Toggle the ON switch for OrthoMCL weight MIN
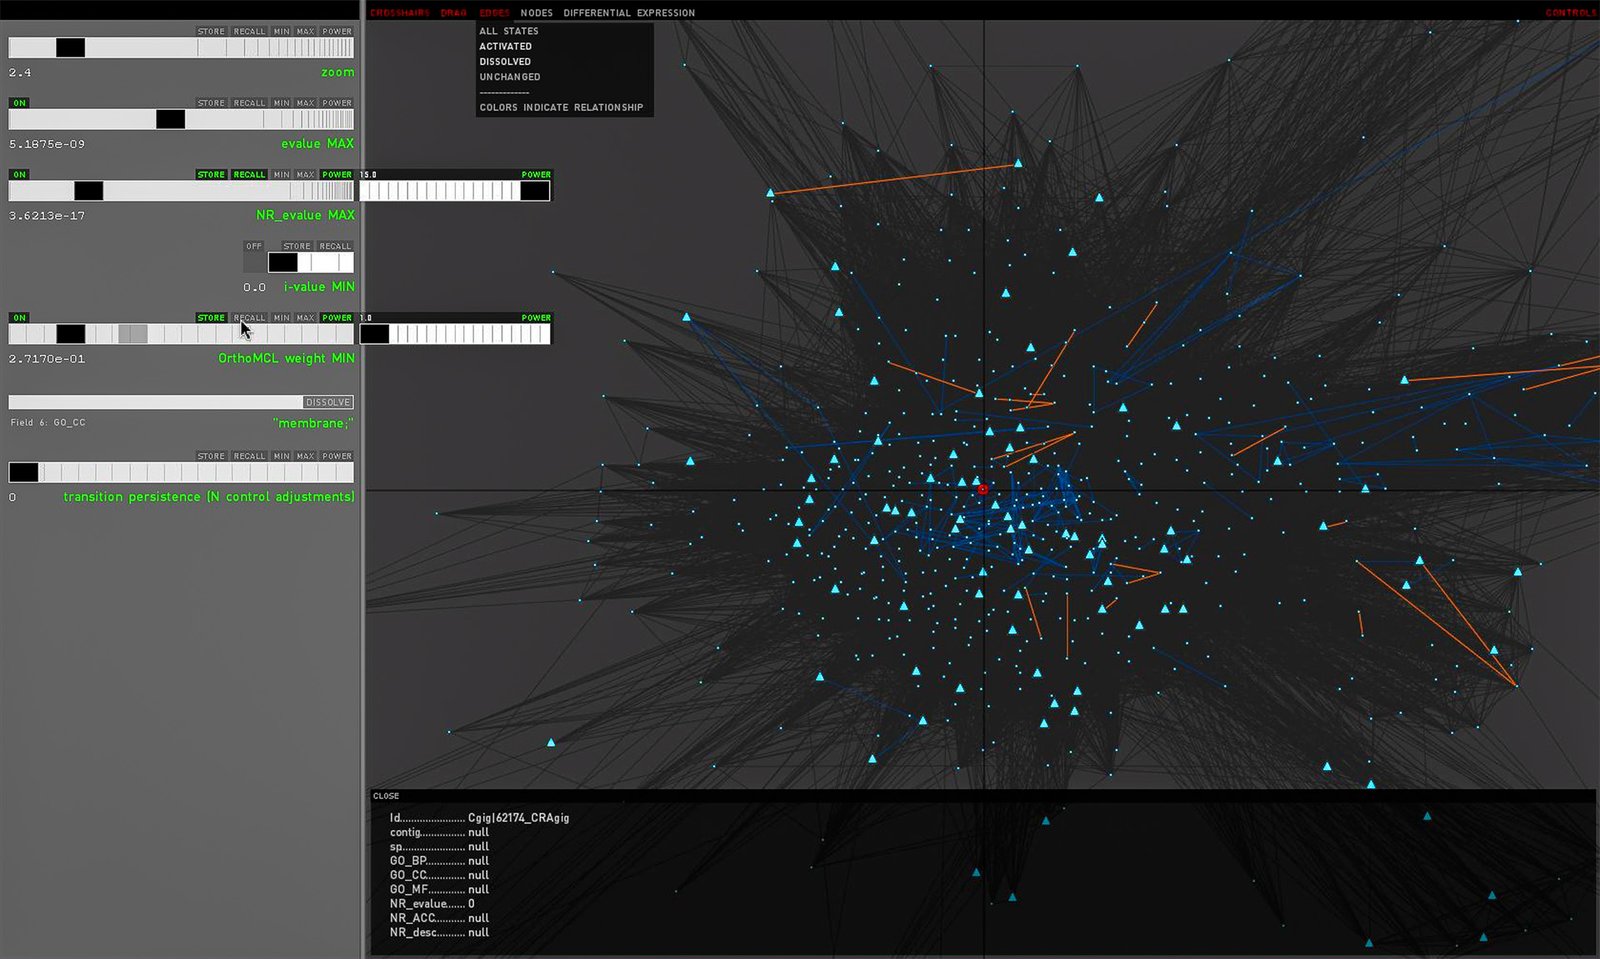This screenshot has height=959, width=1600. [x=19, y=318]
